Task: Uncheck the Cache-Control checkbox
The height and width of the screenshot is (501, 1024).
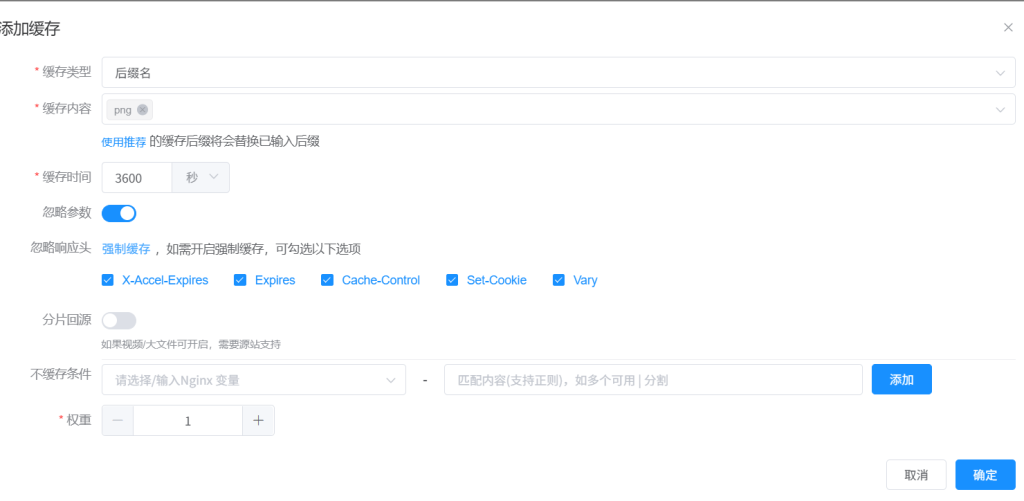Action: coord(327,280)
